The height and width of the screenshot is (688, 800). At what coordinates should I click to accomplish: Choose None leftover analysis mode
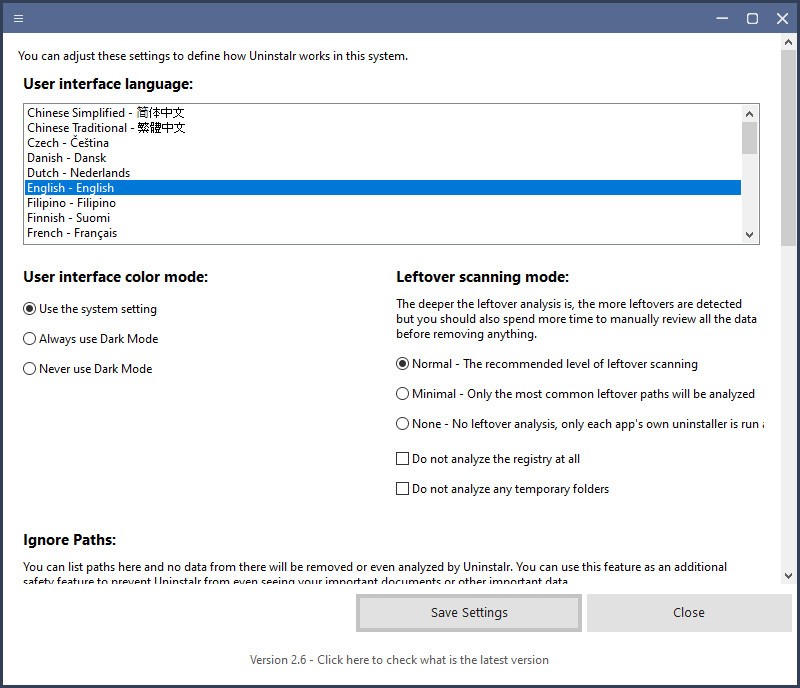[580, 424]
